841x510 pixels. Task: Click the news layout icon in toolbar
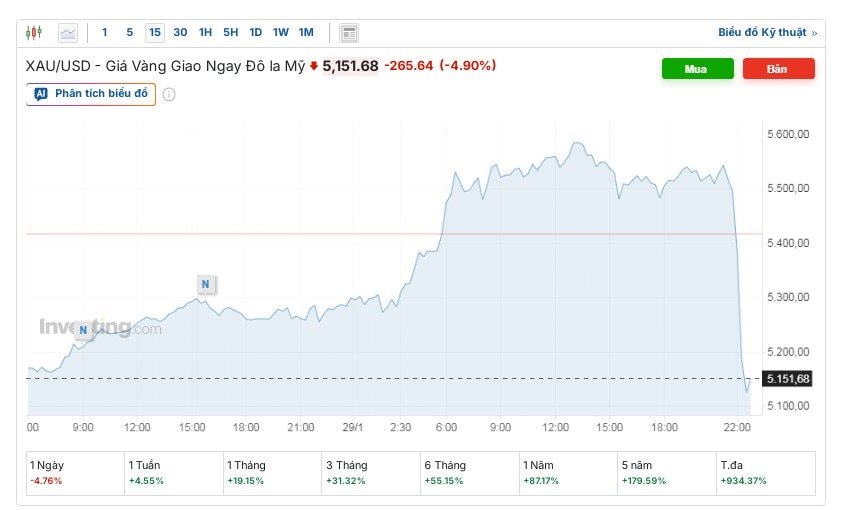(349, 33)
